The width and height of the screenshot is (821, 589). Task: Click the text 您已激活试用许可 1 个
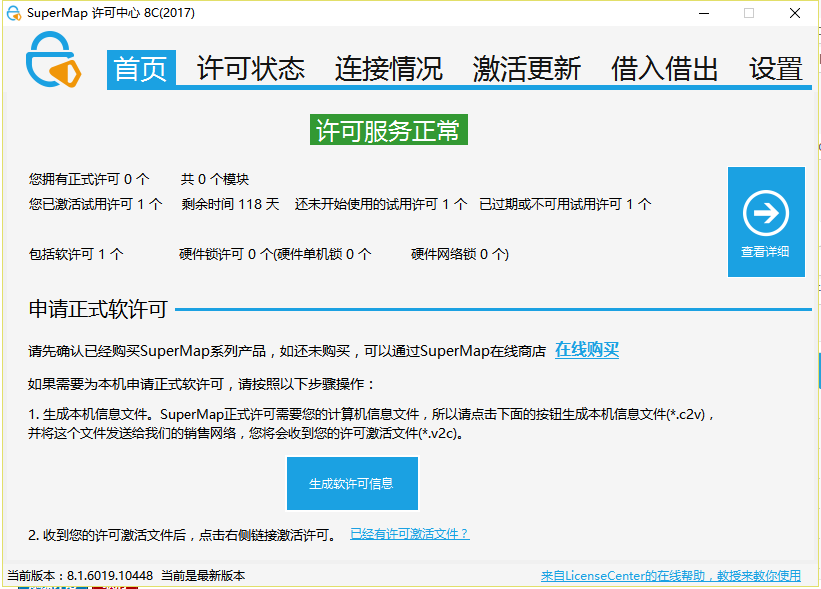(x=95, y=204)
